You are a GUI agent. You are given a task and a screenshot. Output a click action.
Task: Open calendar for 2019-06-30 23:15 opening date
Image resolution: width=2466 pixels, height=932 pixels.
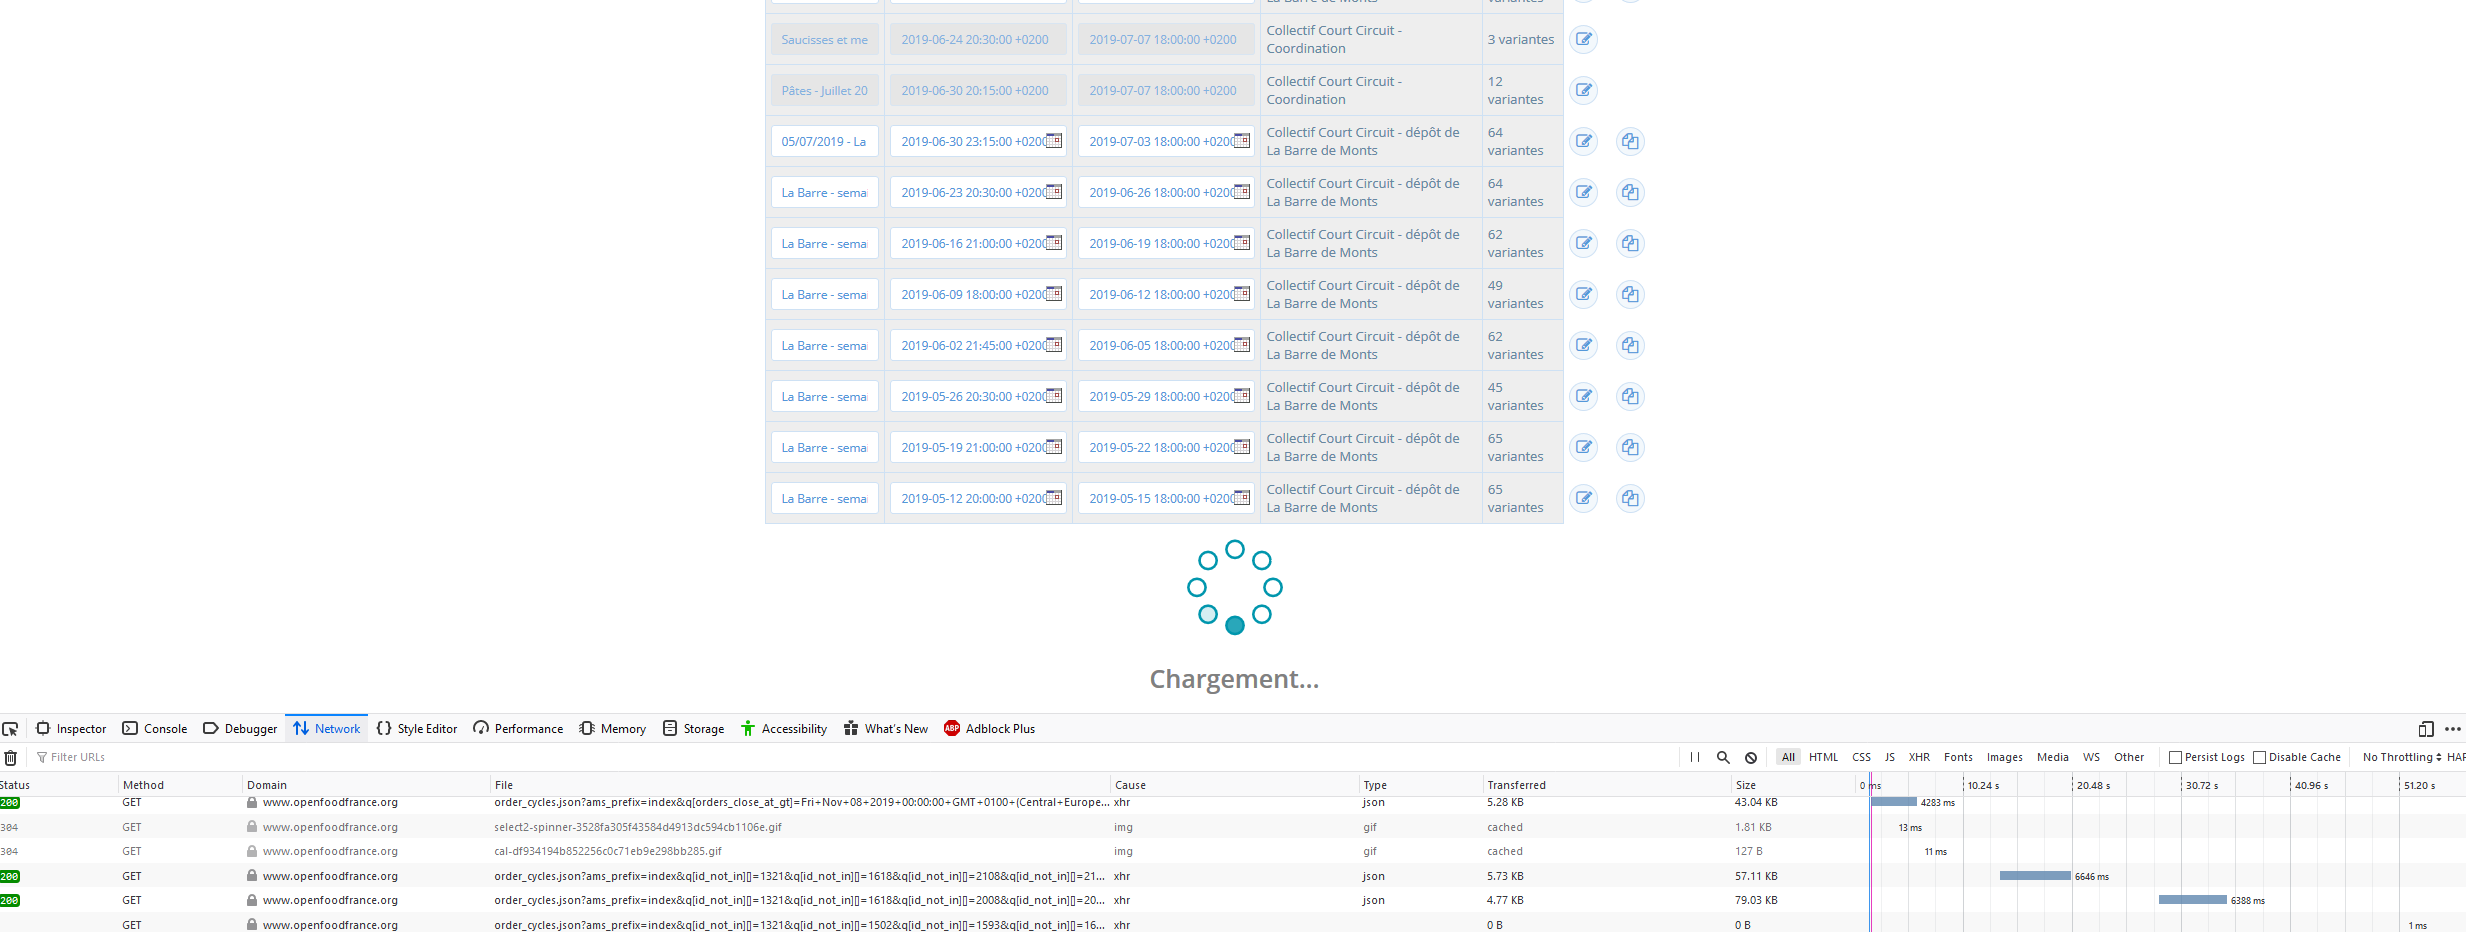[x=1054, y=141]
